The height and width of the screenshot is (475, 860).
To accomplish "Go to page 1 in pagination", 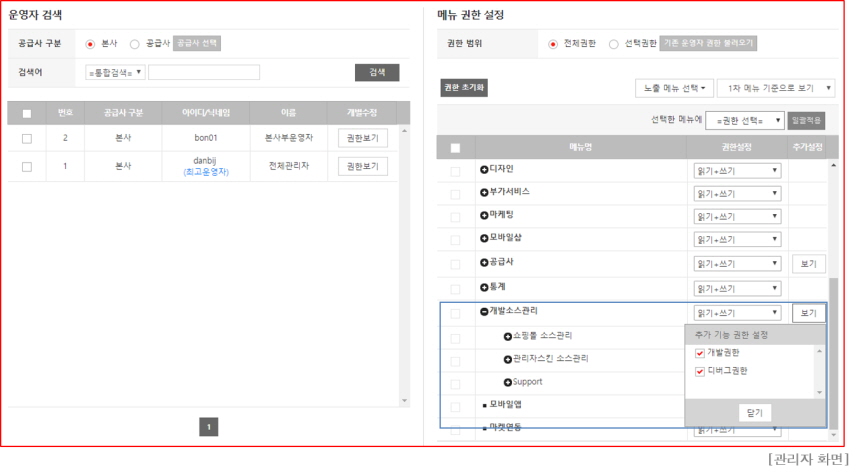I will pyautogui.click(x=208, y=427).
